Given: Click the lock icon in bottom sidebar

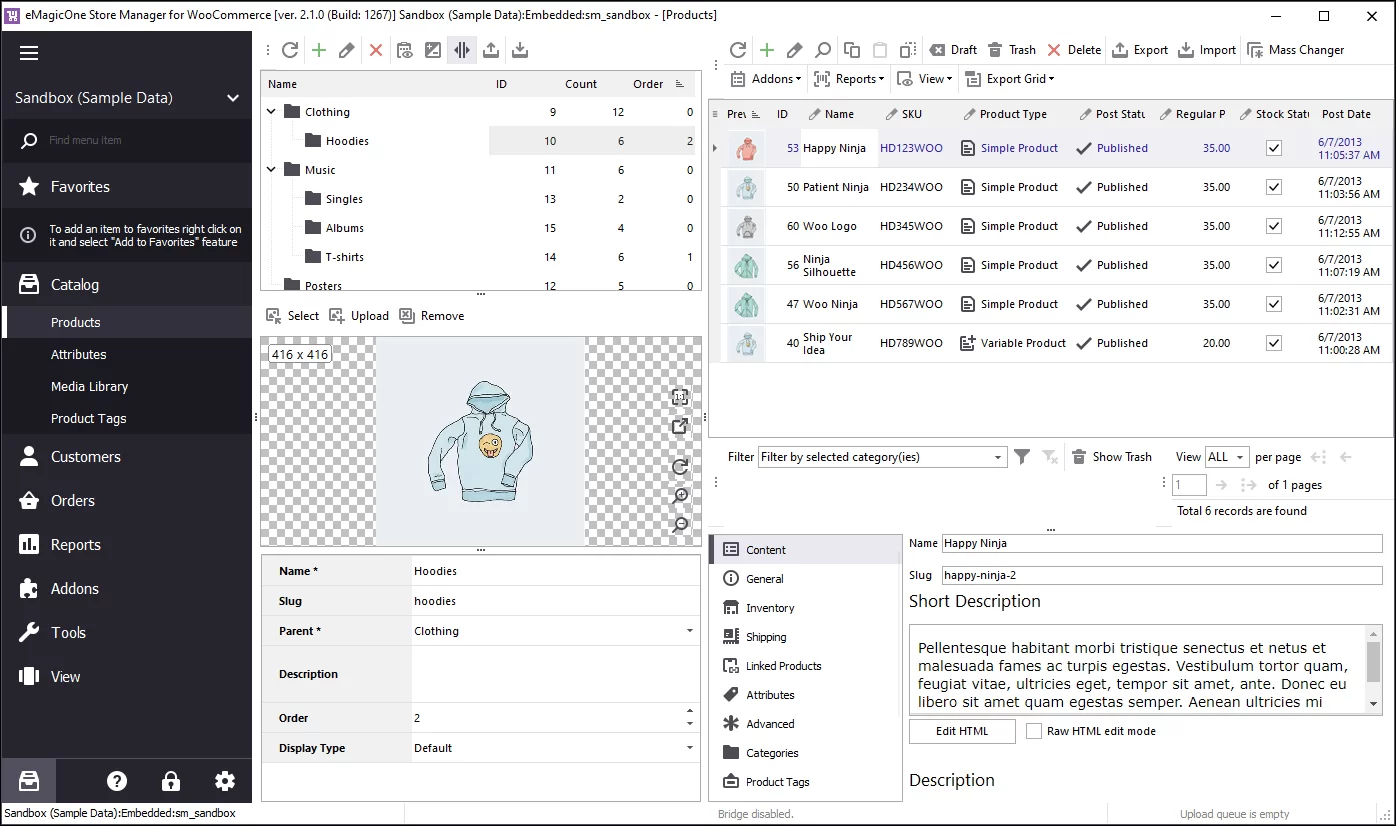Looking at the screenshot, I should [x=171, y=781].
